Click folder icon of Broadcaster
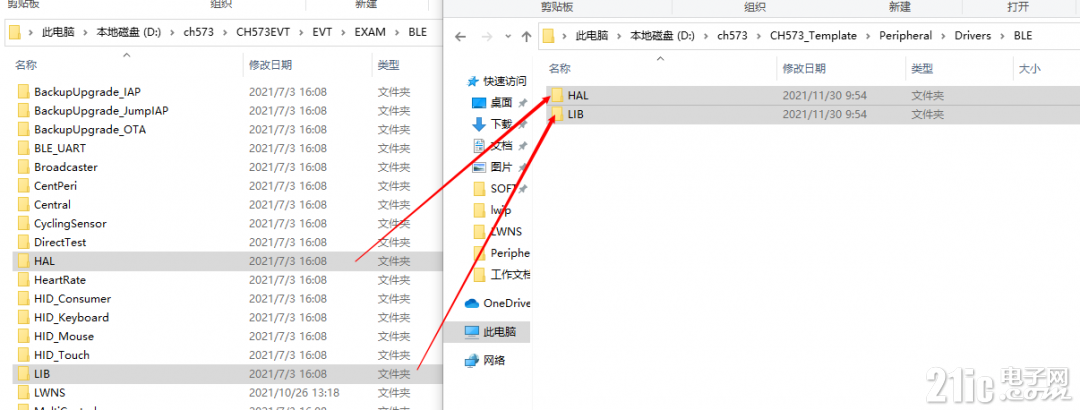The width and height of the screenshot is (1080, 410). [x=24, y=167]
